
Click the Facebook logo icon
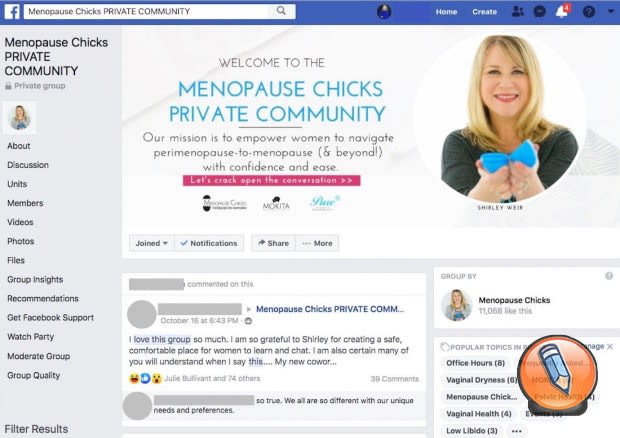pos(12,11)
